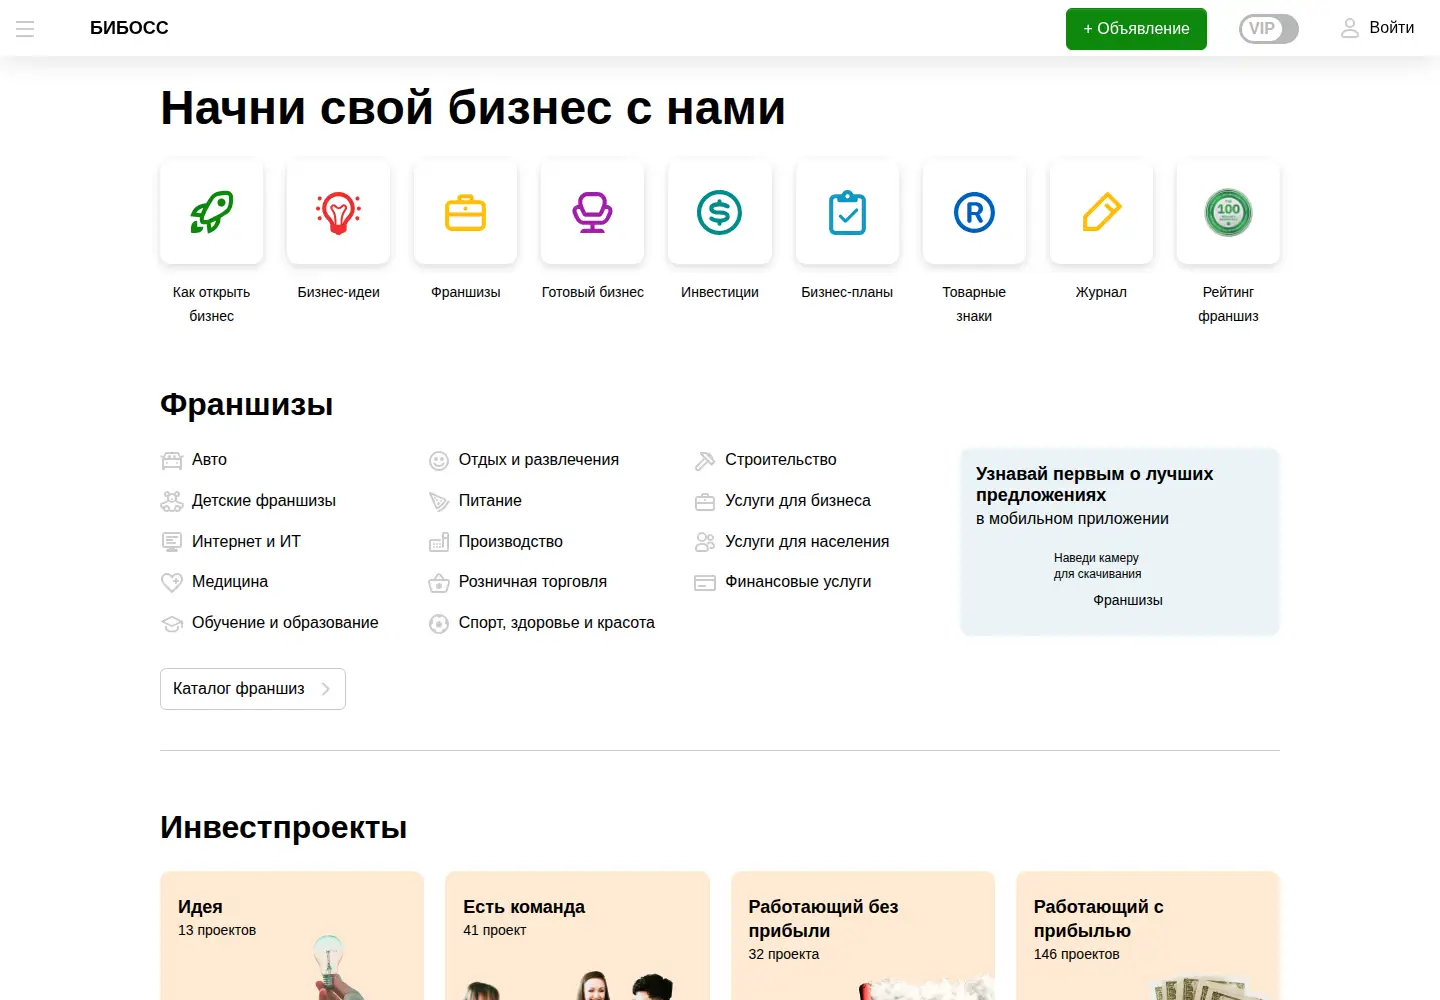The height and width of the screenshot is (1000, 1440).
Task: Open the Производство category link
Action: click(511, 541)
